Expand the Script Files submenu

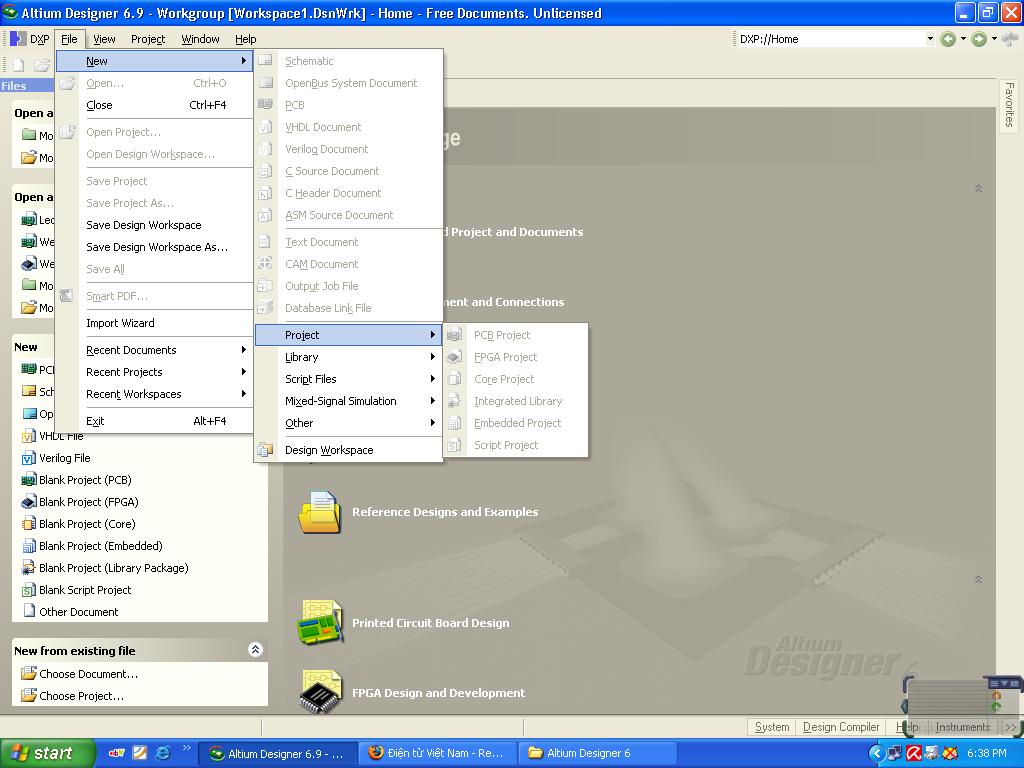pyautogui.click(x=349, y=379)
